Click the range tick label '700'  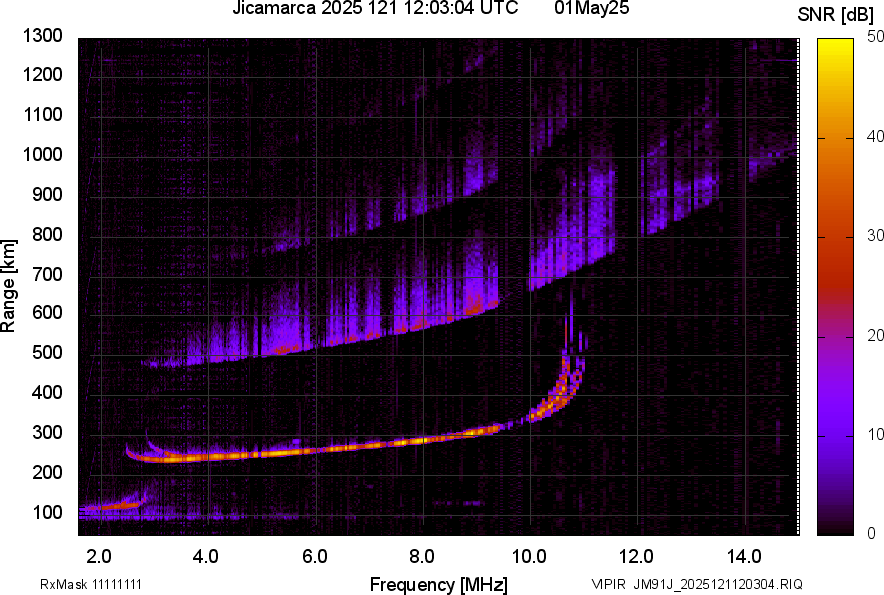point(47,274)
